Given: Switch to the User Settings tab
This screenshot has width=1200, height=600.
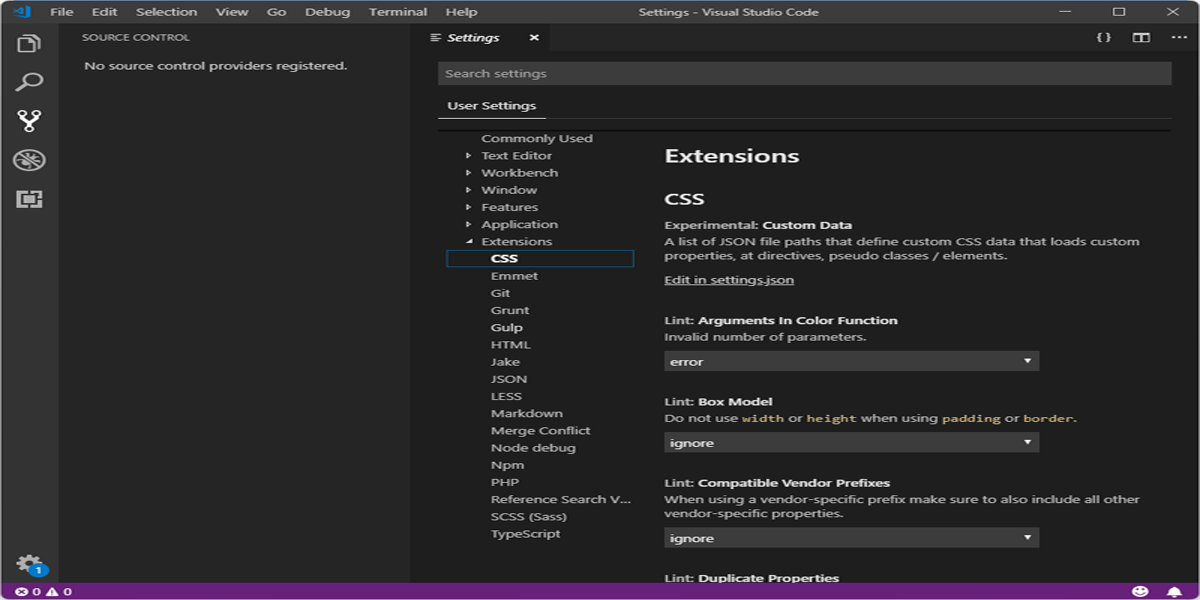Looking at the screenshot, I should 491,104.
